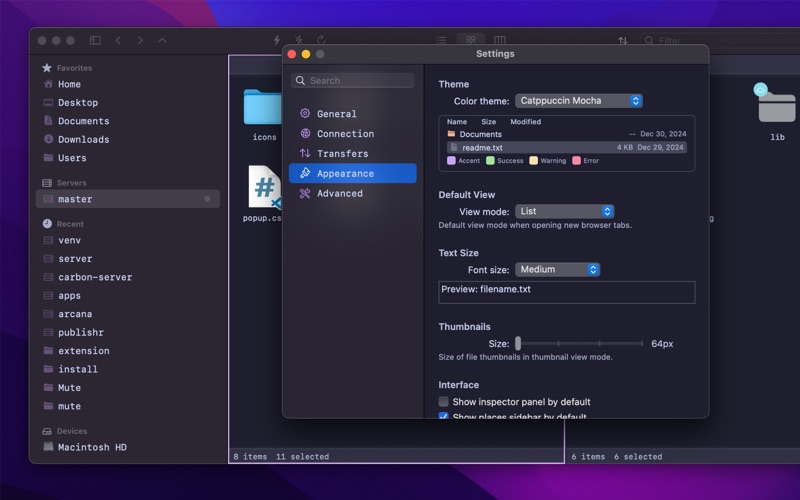Select the master server entry
This screenshot has height=500, width=800.
coord(128,199)
